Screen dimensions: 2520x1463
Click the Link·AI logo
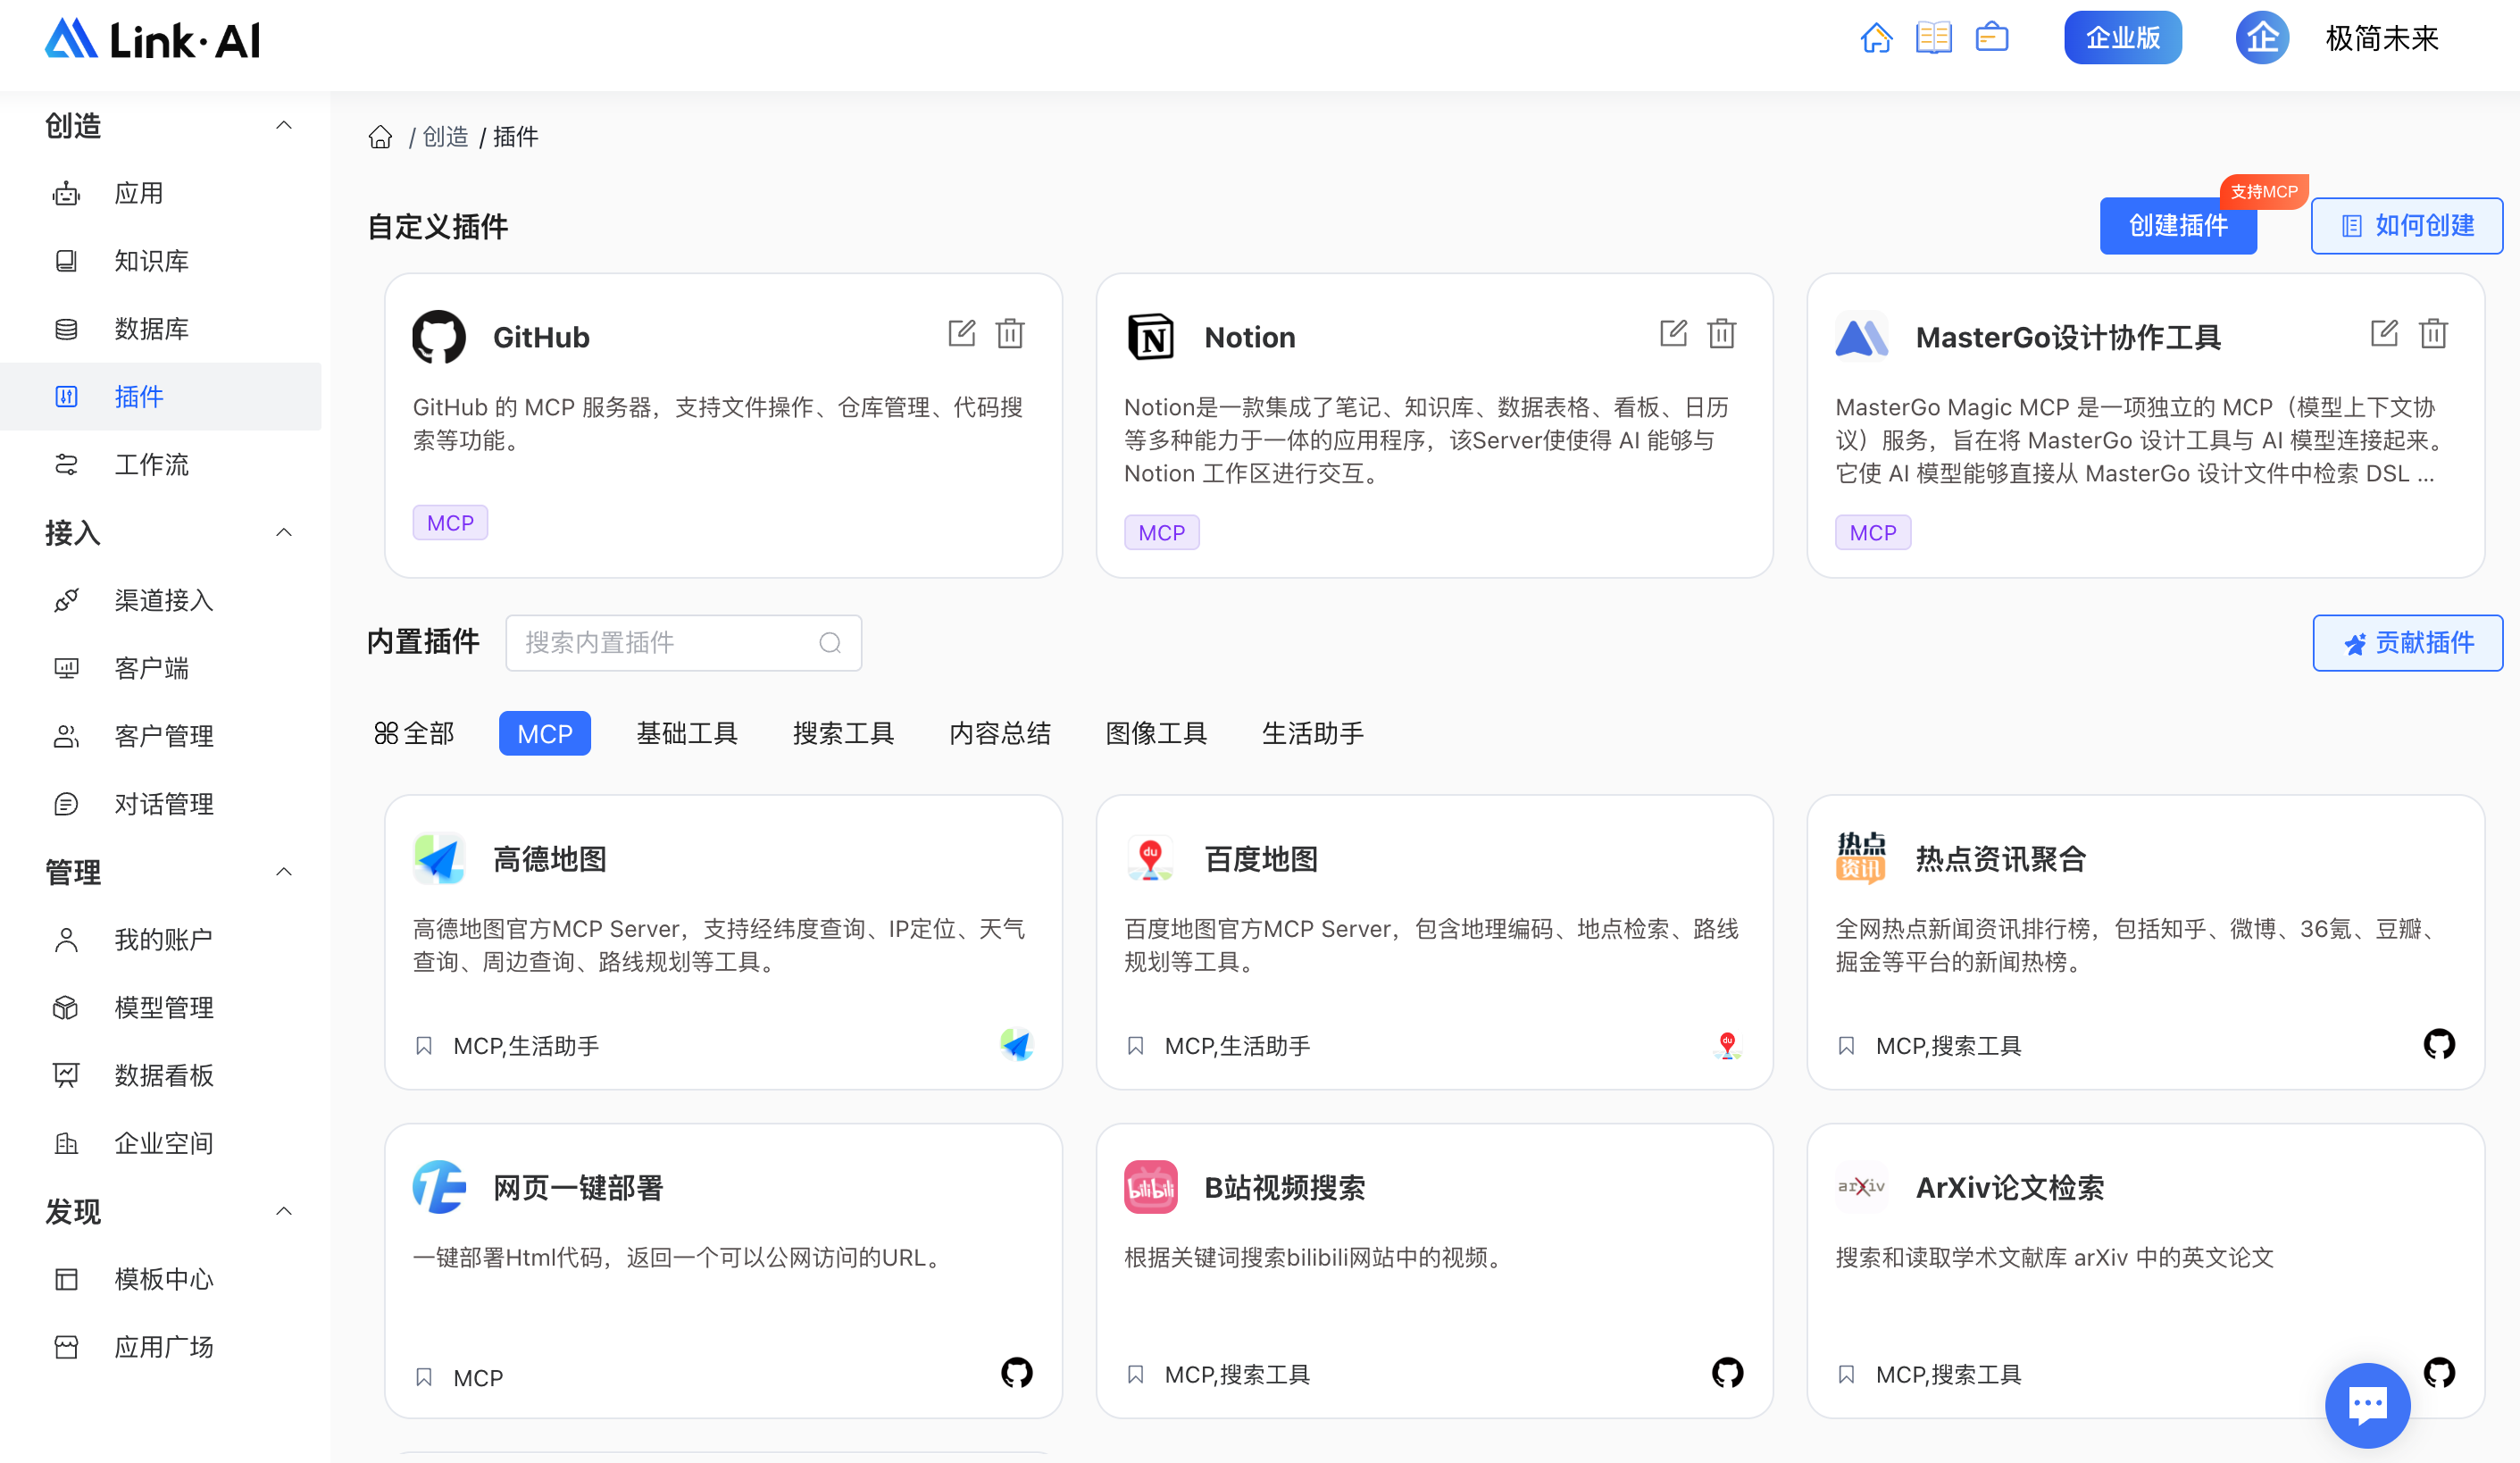click(x=152, y=39)
